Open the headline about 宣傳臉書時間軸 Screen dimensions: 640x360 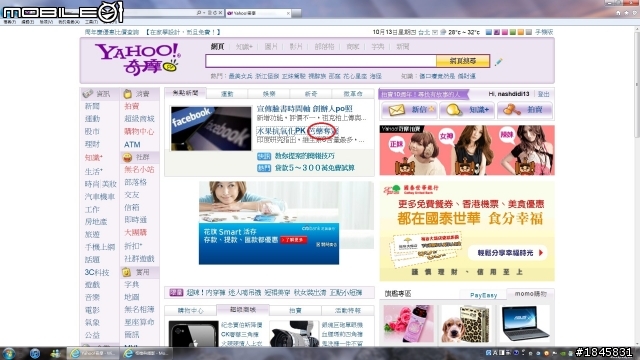tap(304, 109)
